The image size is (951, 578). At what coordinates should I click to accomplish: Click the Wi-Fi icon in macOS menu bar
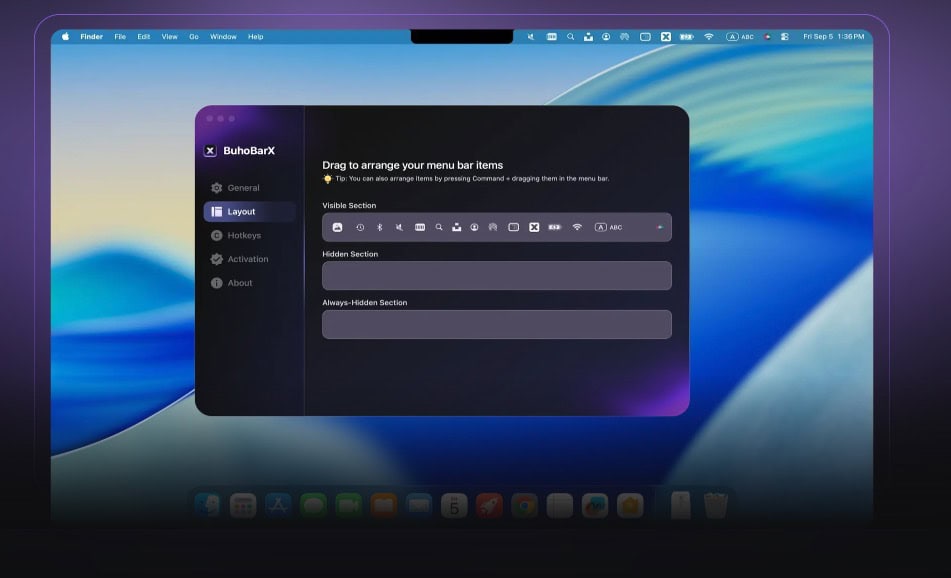709,37
